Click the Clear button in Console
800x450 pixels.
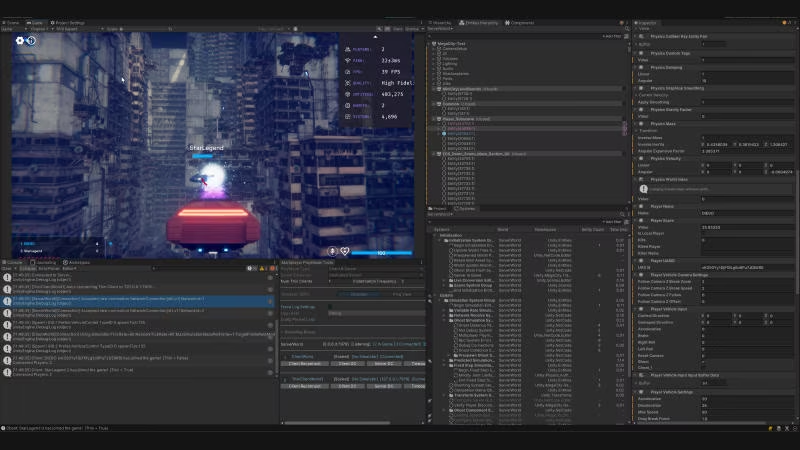(7, 268)
